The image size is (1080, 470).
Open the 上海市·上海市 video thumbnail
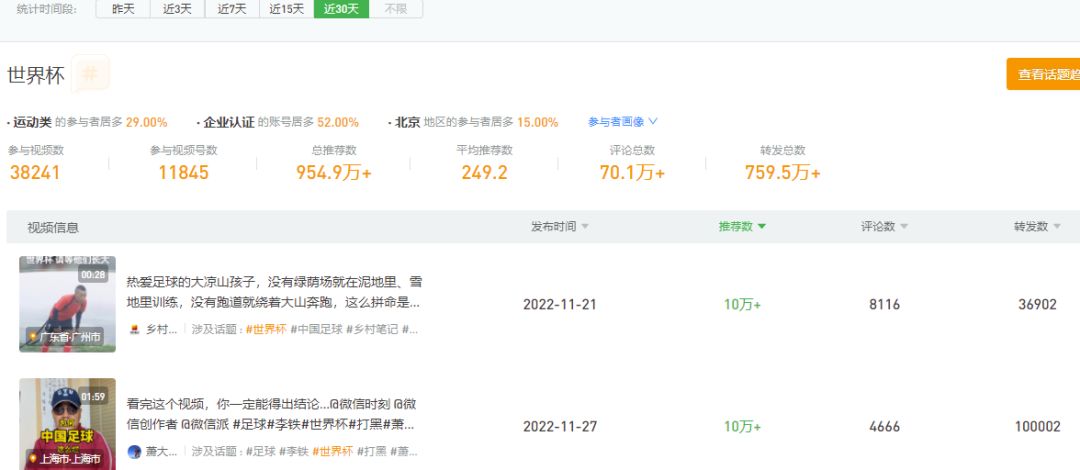tap(68, 424)
